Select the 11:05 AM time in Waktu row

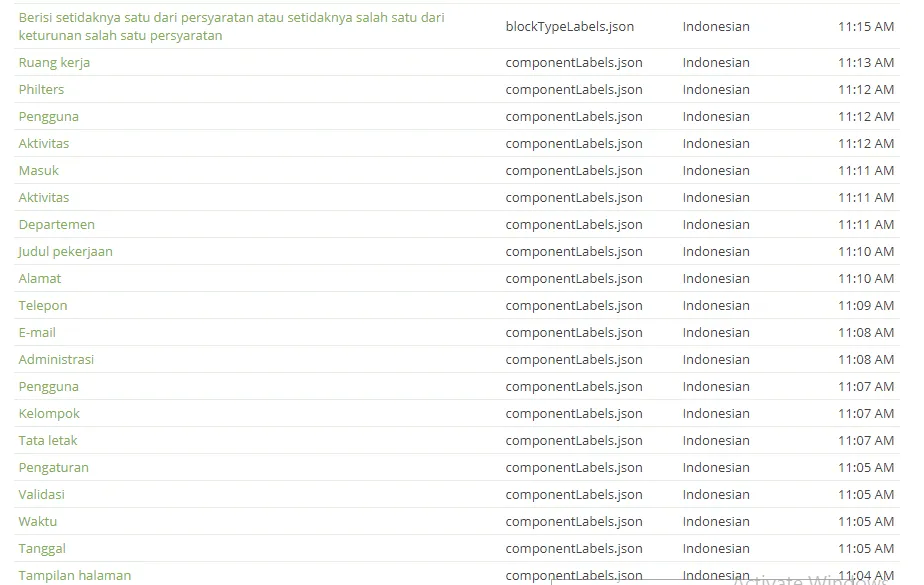tap(866, 521)
